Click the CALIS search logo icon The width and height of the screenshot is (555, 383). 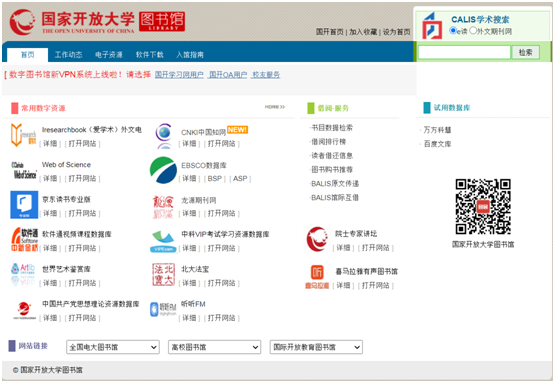click(432, 25)
